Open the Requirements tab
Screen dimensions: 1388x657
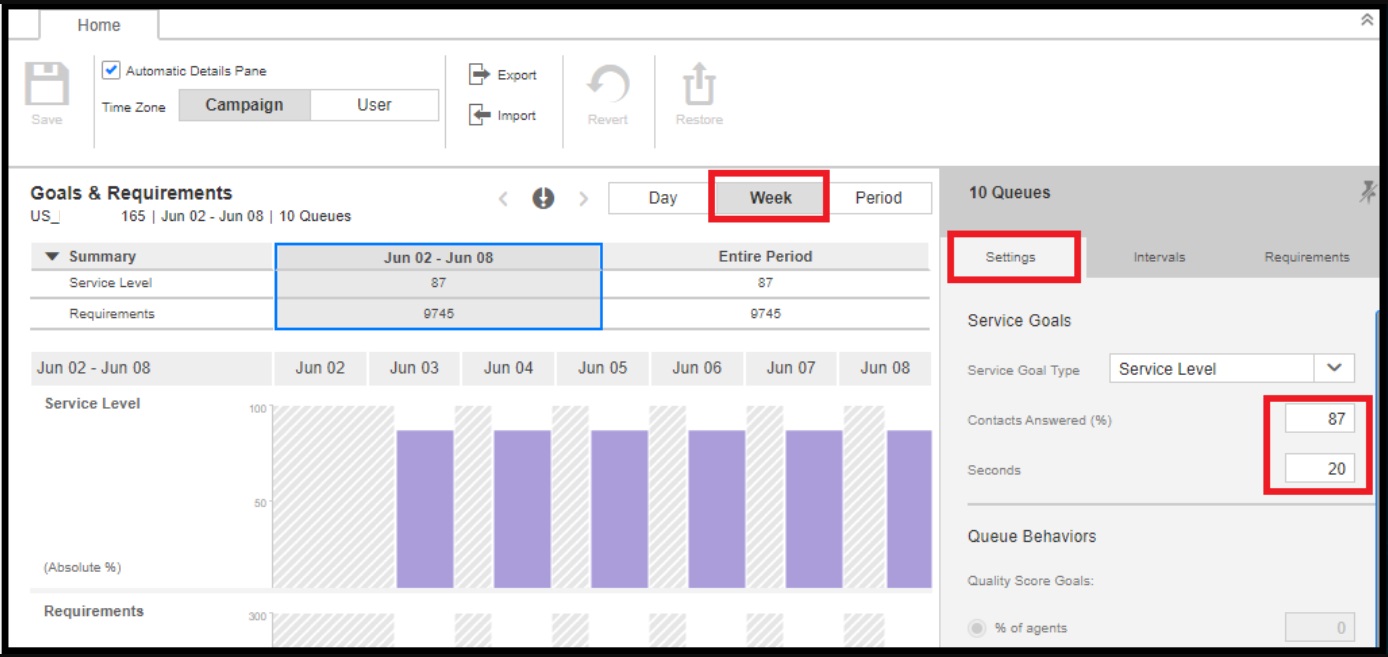(x=1306, y=257)
